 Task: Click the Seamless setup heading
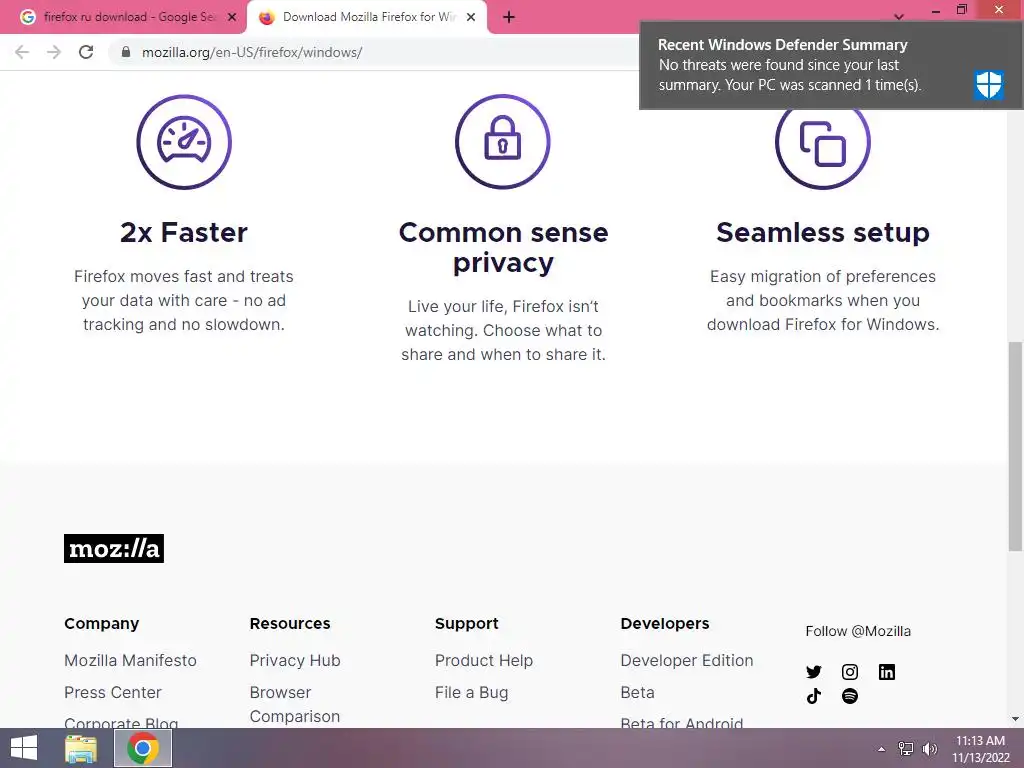823,232
